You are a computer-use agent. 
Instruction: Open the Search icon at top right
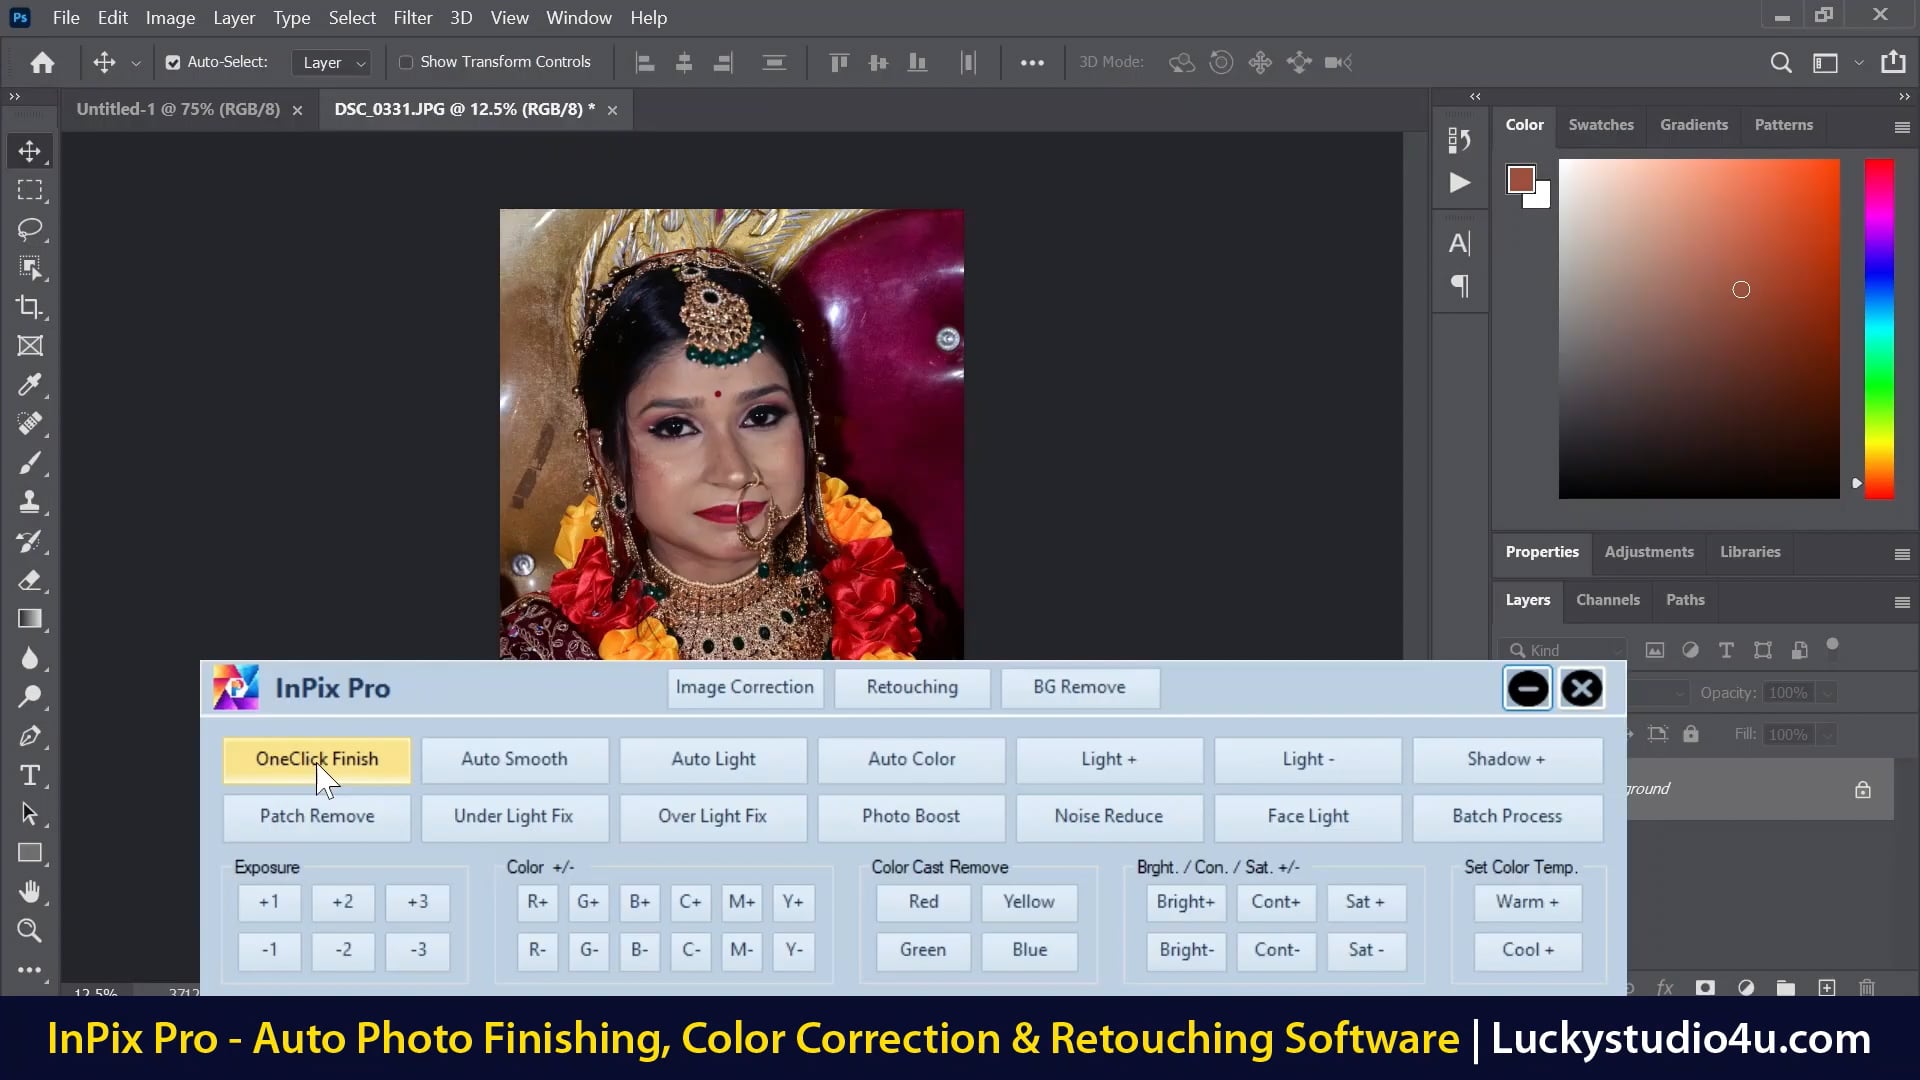click(1781, 62)
